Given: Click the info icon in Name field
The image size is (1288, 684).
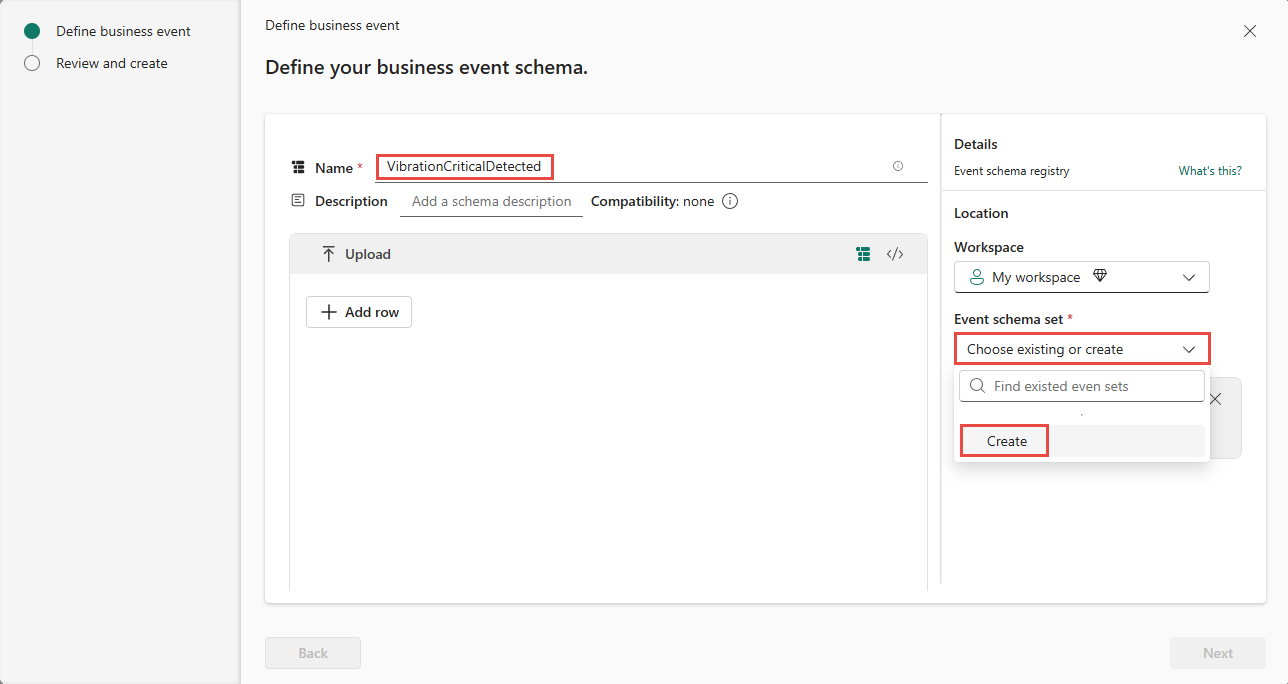Looking at the screenshot, I should [897, 167].
